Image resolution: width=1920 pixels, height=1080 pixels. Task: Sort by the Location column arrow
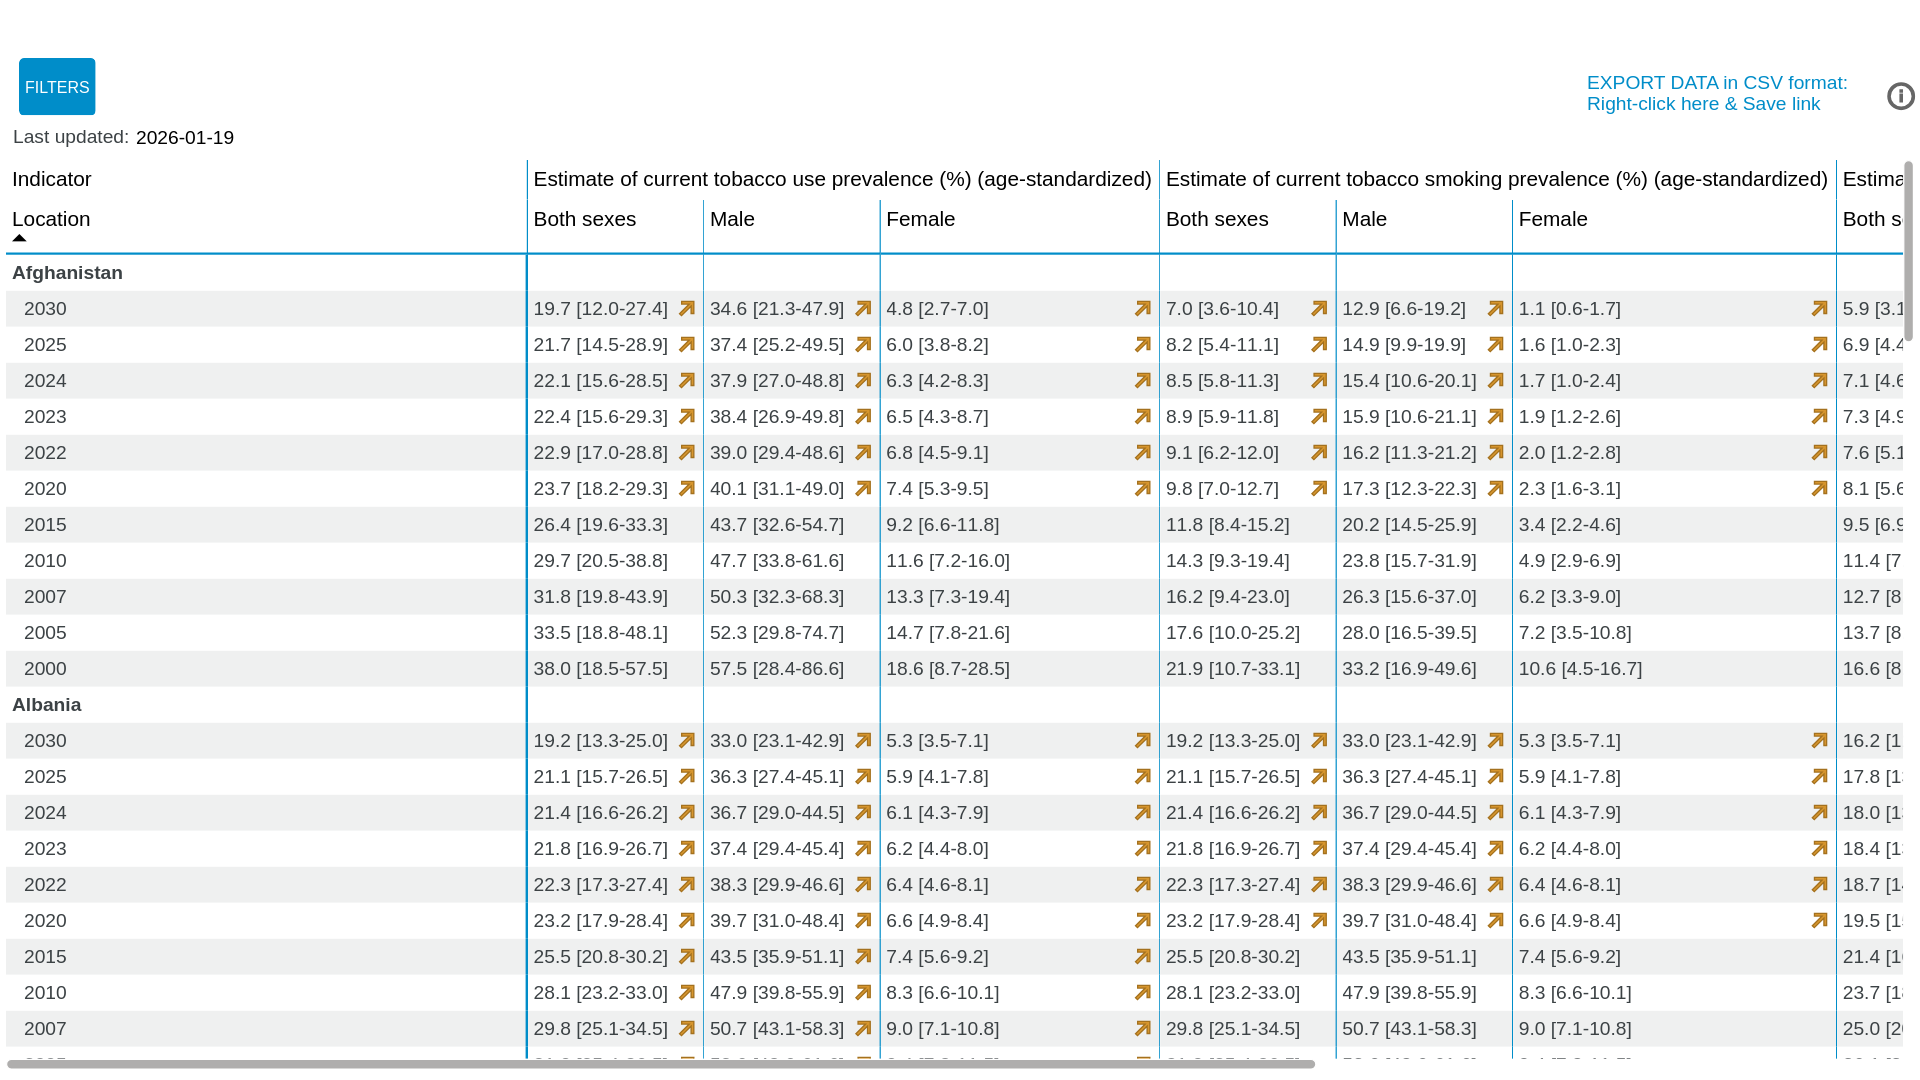click(x=19, y=238)
